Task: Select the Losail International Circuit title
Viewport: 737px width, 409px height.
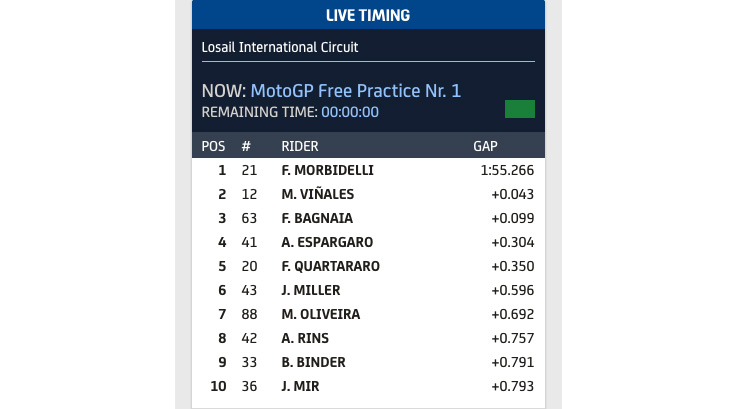Action: (x=280, y=47)
